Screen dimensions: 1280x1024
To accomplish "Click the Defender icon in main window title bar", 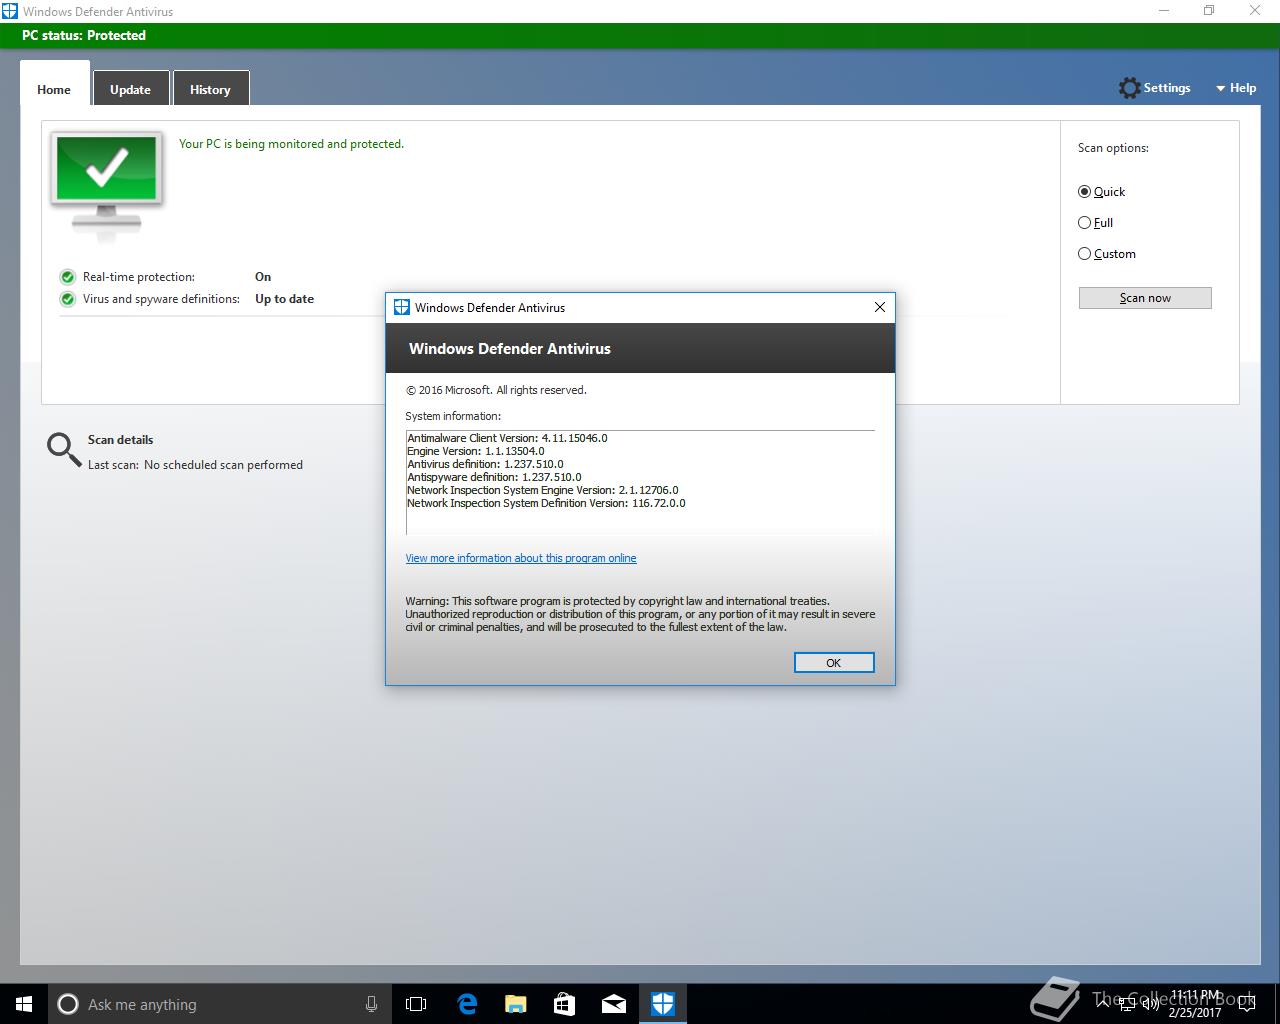I will coord(9,11).
